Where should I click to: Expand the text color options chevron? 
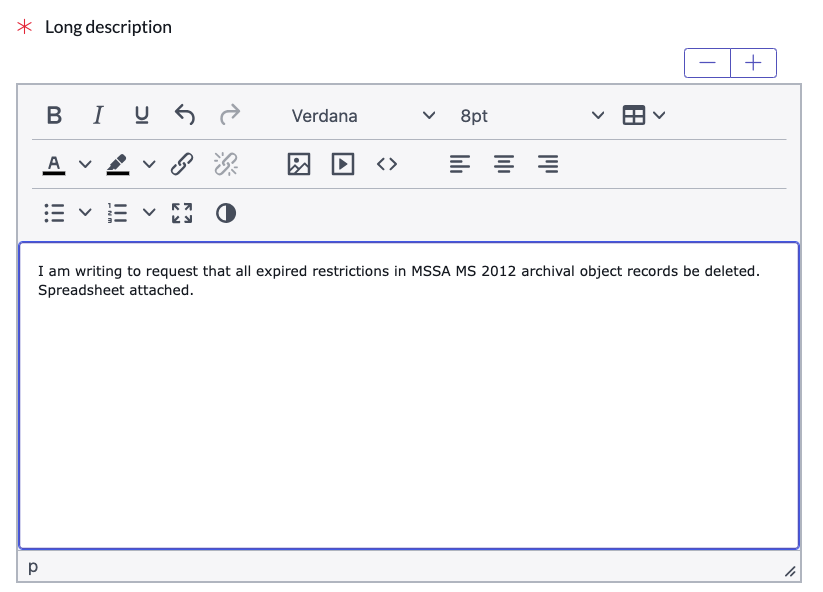pyautogui.click(x=85, y=164)
